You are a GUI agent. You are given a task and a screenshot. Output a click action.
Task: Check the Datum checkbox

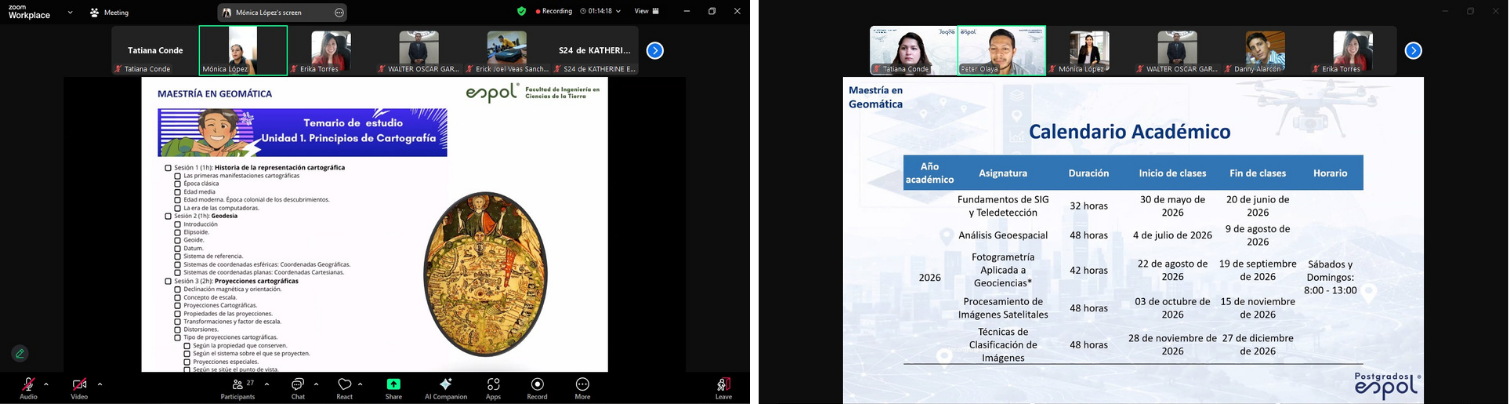pyautogui.click(x=178, y=248)
